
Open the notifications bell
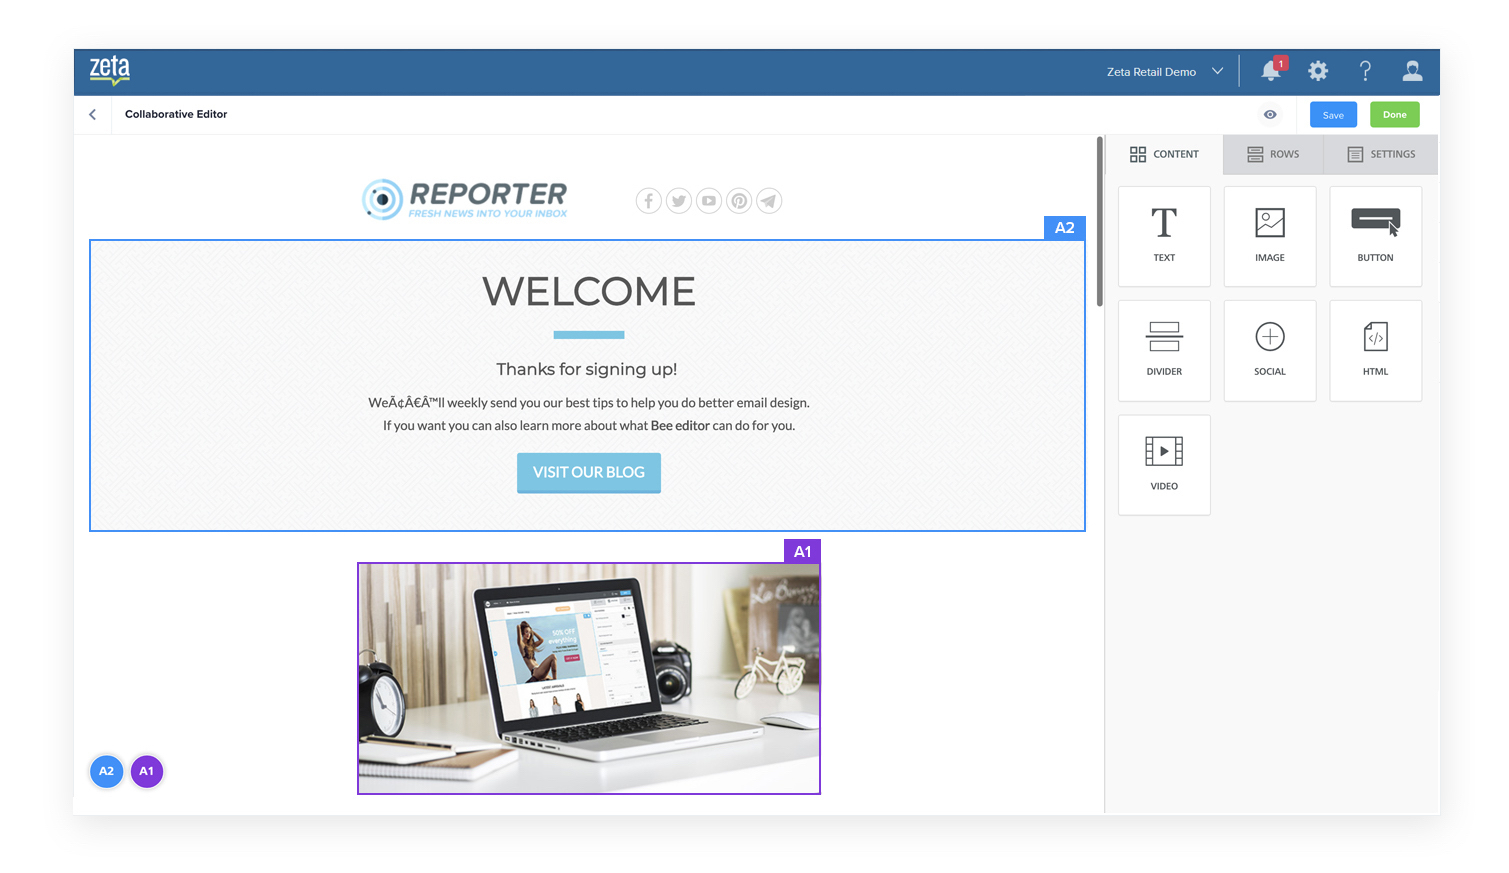1269,71
